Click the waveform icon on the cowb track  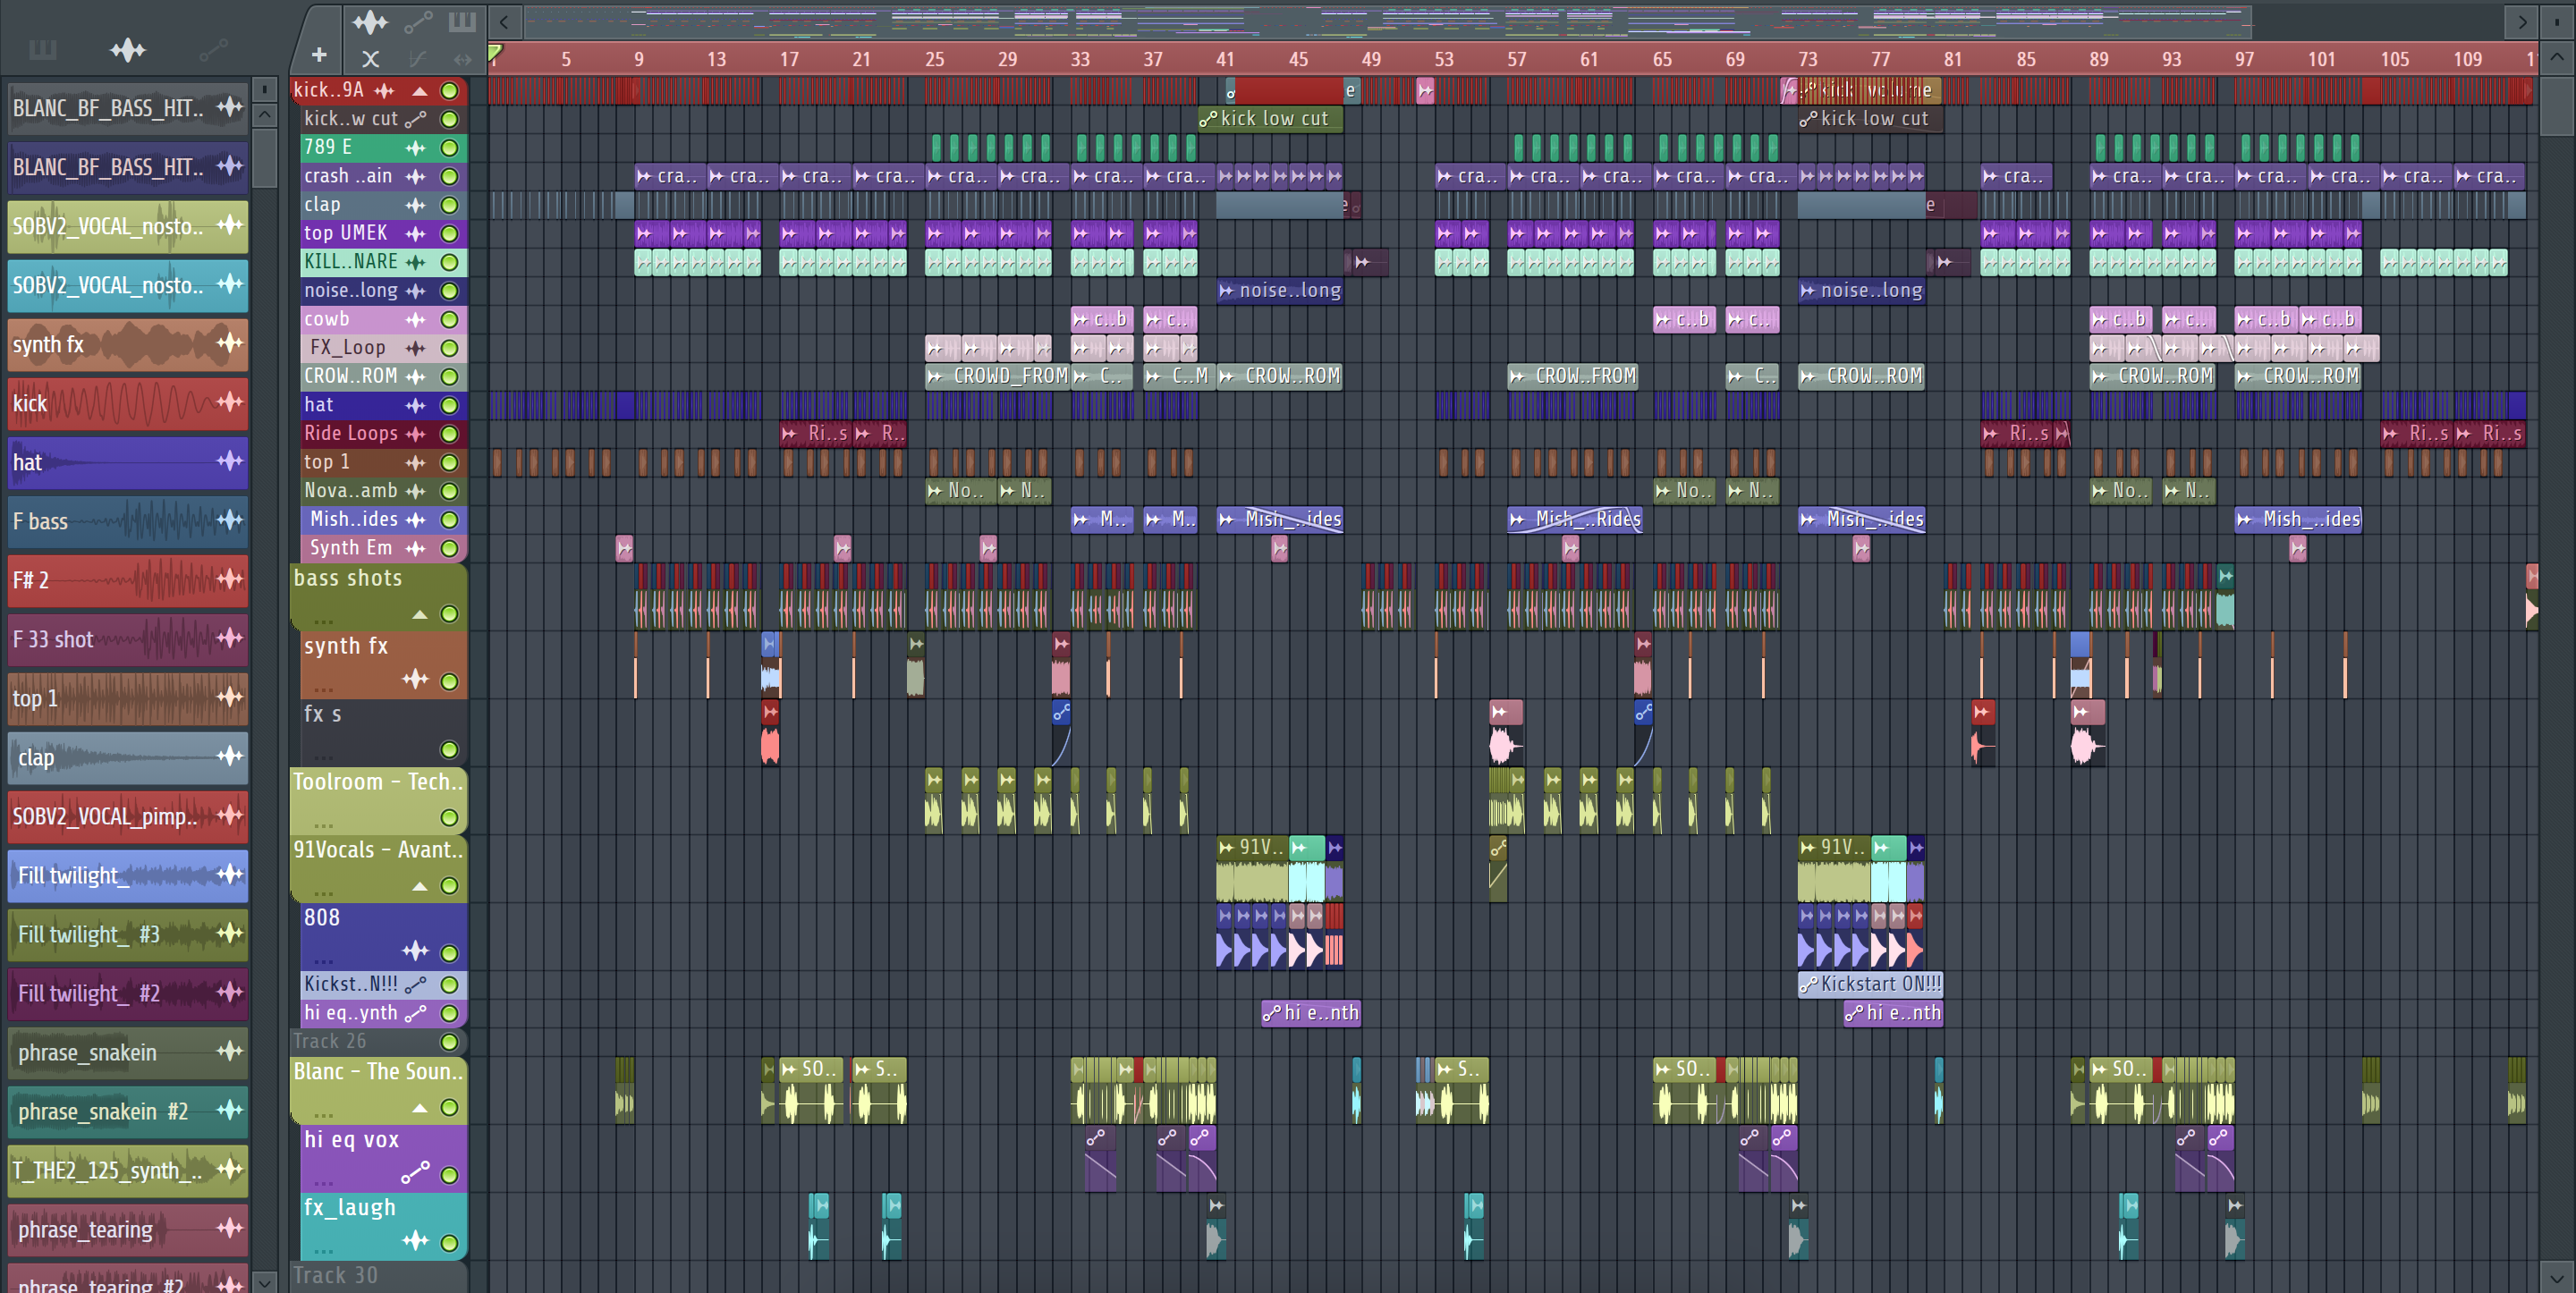(415, 320)
